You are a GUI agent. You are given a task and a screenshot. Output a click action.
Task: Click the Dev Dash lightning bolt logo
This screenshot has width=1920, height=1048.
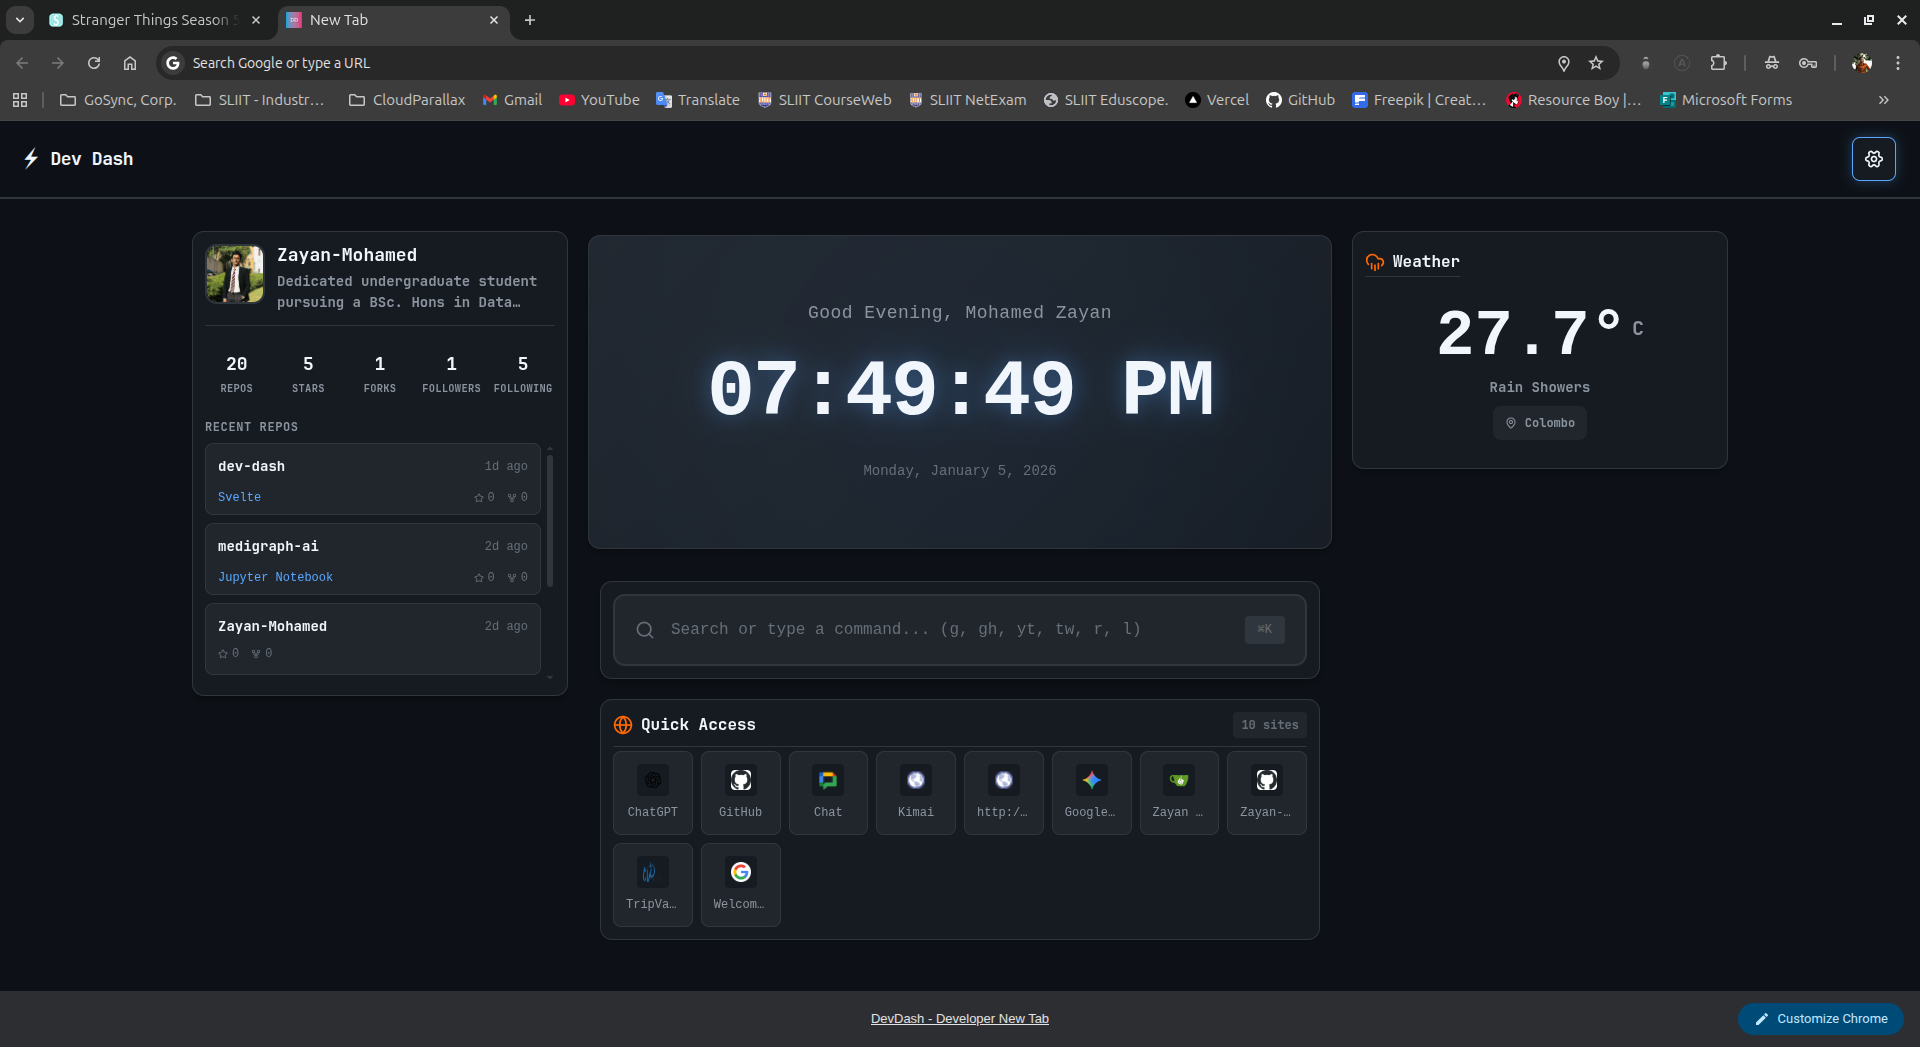point(29,158)
